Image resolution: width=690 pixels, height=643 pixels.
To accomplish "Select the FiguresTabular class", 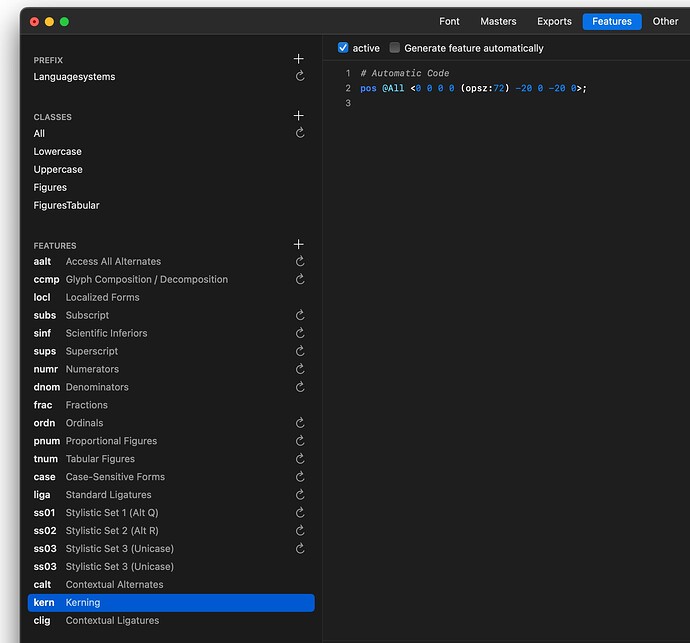I will point(66,205).
